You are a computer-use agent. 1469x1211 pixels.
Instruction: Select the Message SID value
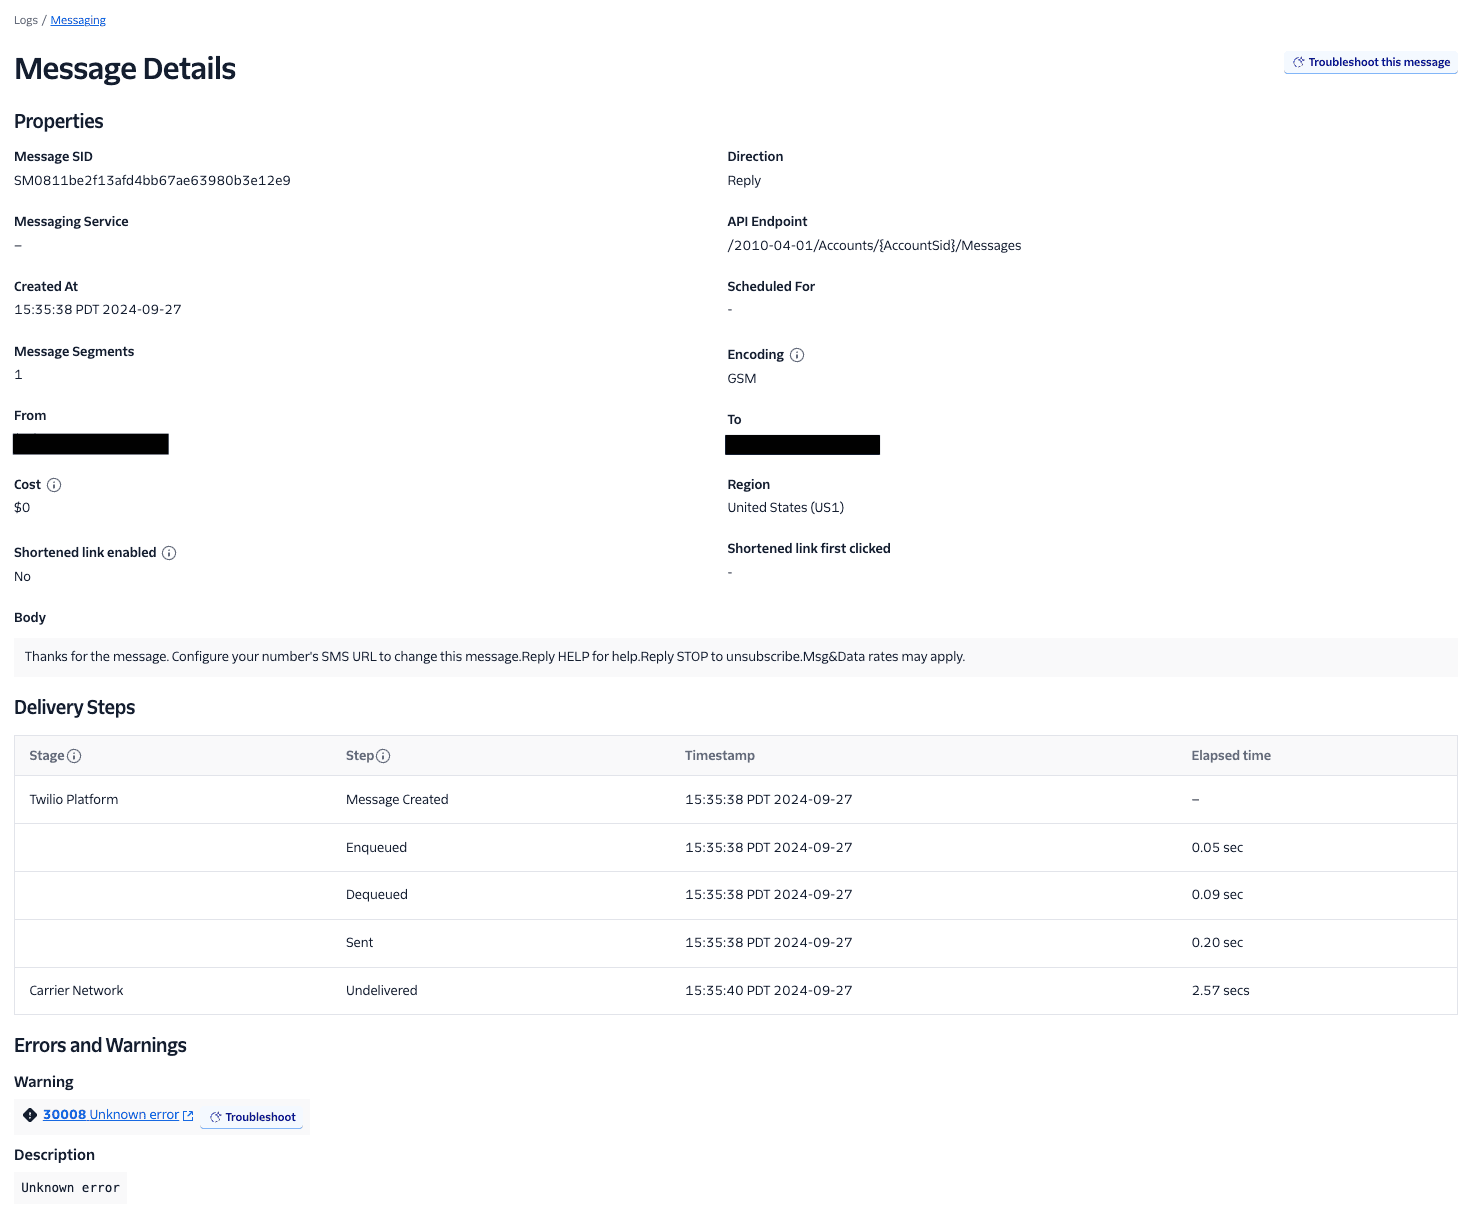point(152,180)
